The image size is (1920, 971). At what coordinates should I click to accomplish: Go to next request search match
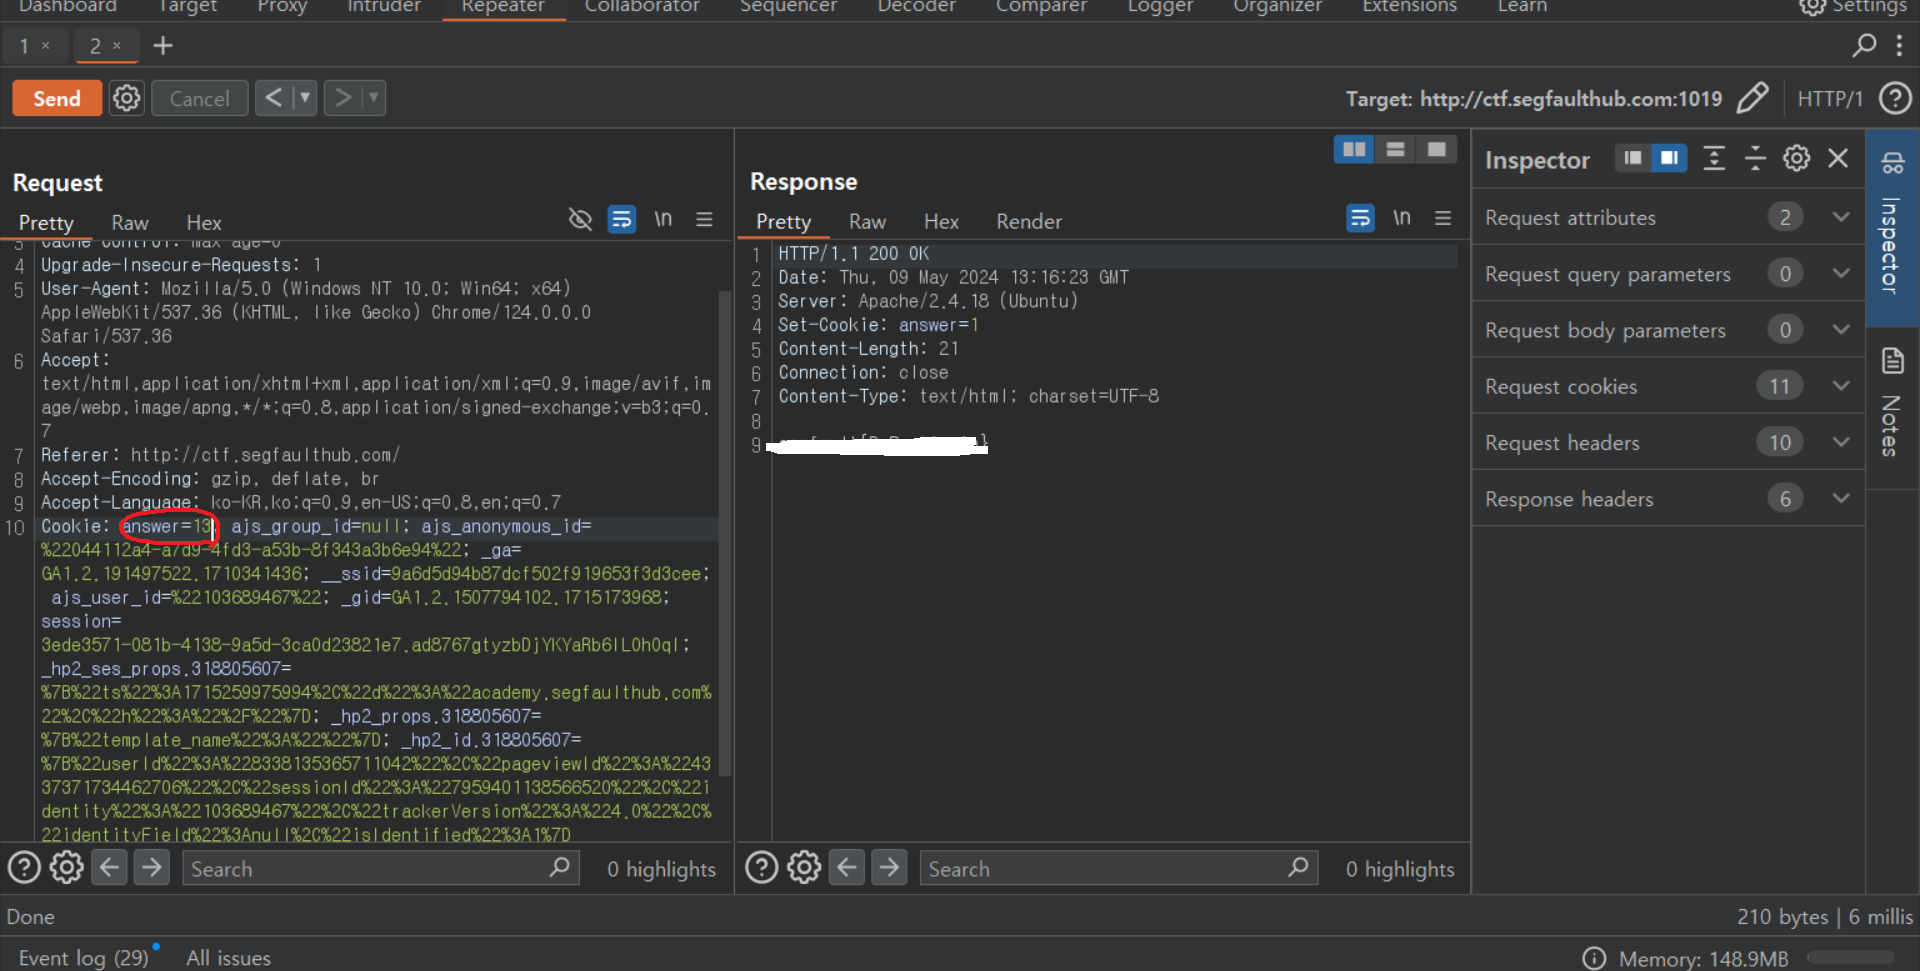point(151,867)
